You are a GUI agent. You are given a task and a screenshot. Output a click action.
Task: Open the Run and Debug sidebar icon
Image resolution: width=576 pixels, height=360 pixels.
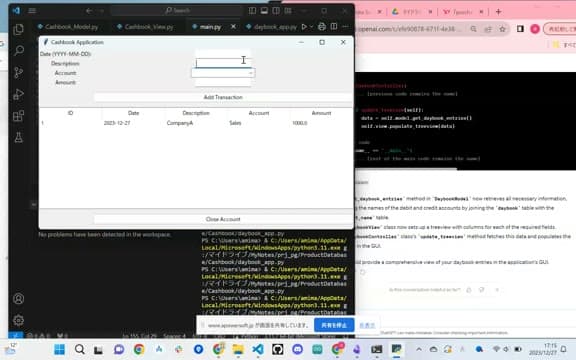click(18, 94)
